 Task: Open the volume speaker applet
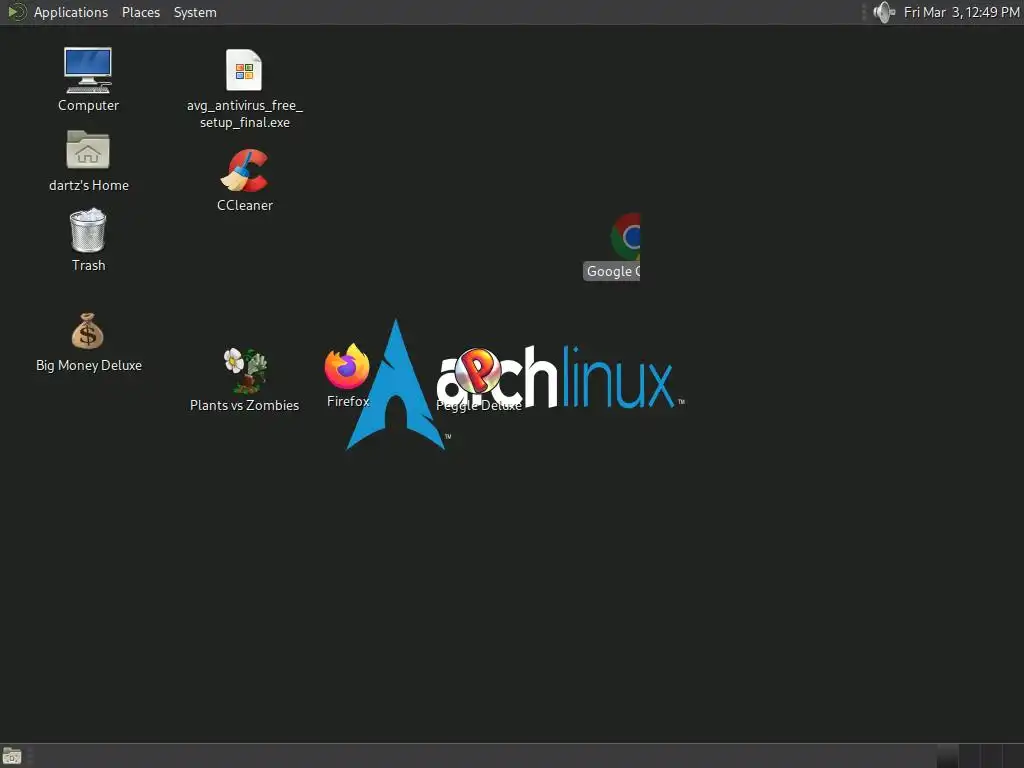tap(884, 12)
